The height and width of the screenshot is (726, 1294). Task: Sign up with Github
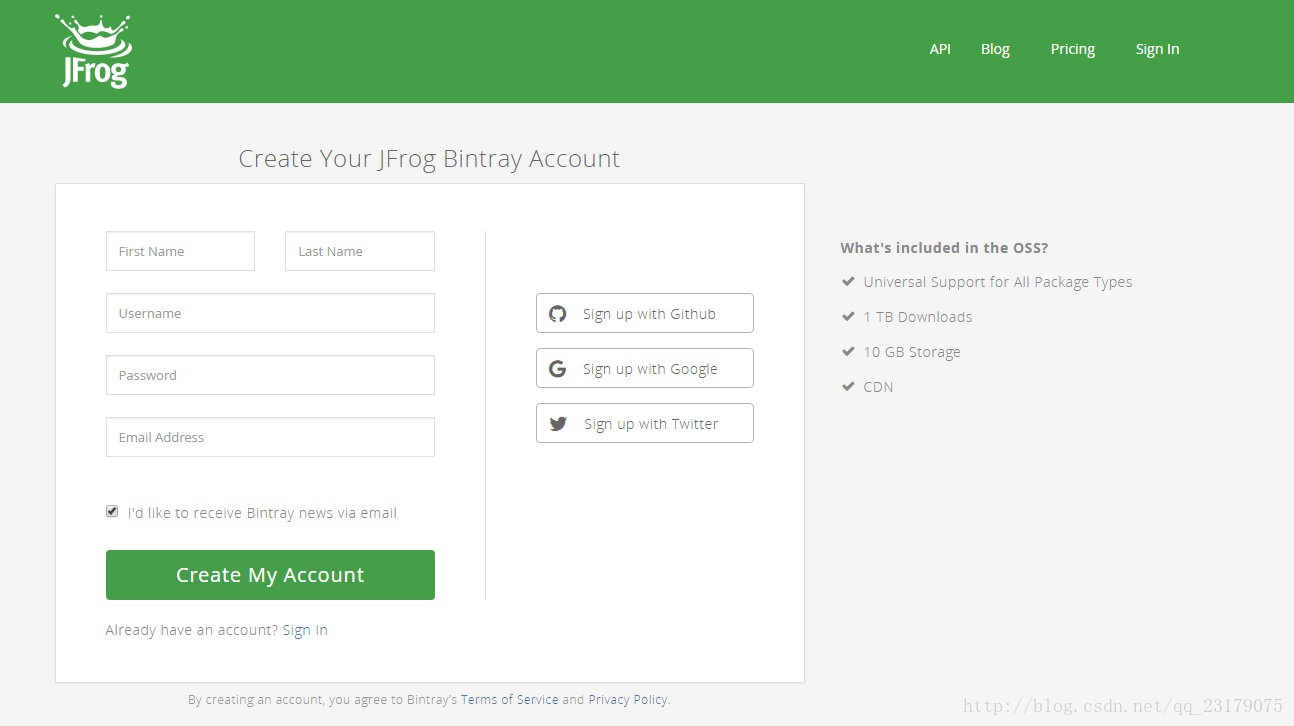tap(645, 313)
